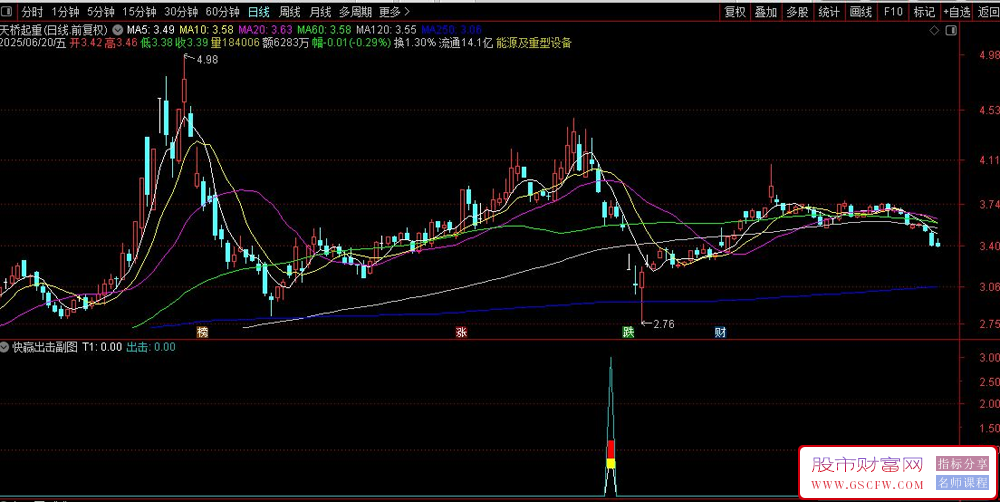Click the 换1.30% turnover rate
The width and height of the screenshot is (1000, 502).
415,43
